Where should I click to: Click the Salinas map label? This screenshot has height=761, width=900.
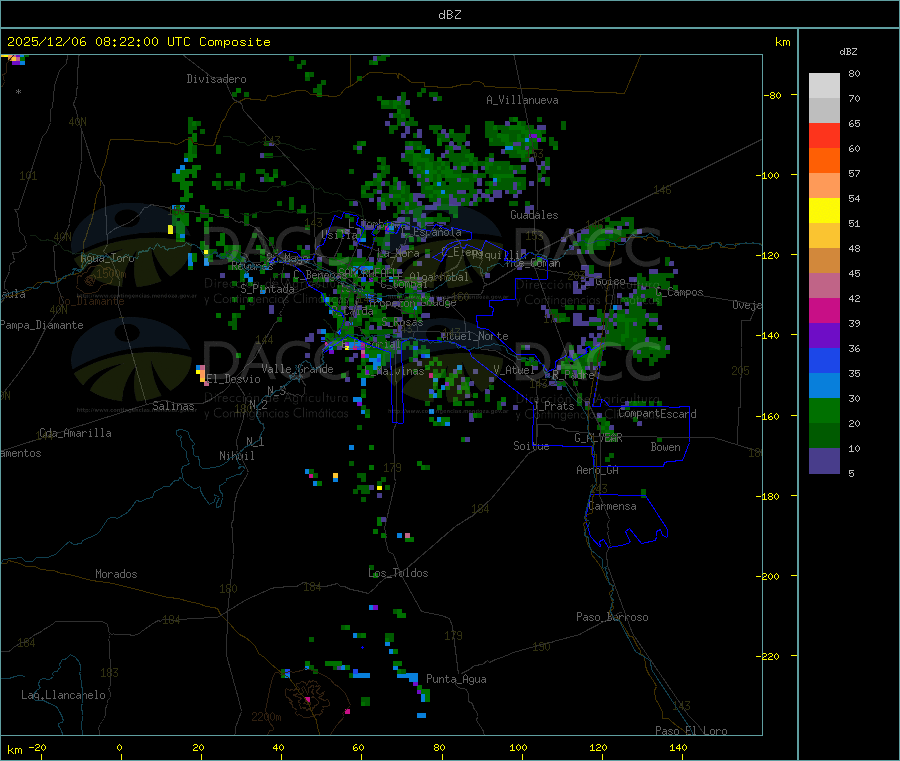click(x=173, y=406)
